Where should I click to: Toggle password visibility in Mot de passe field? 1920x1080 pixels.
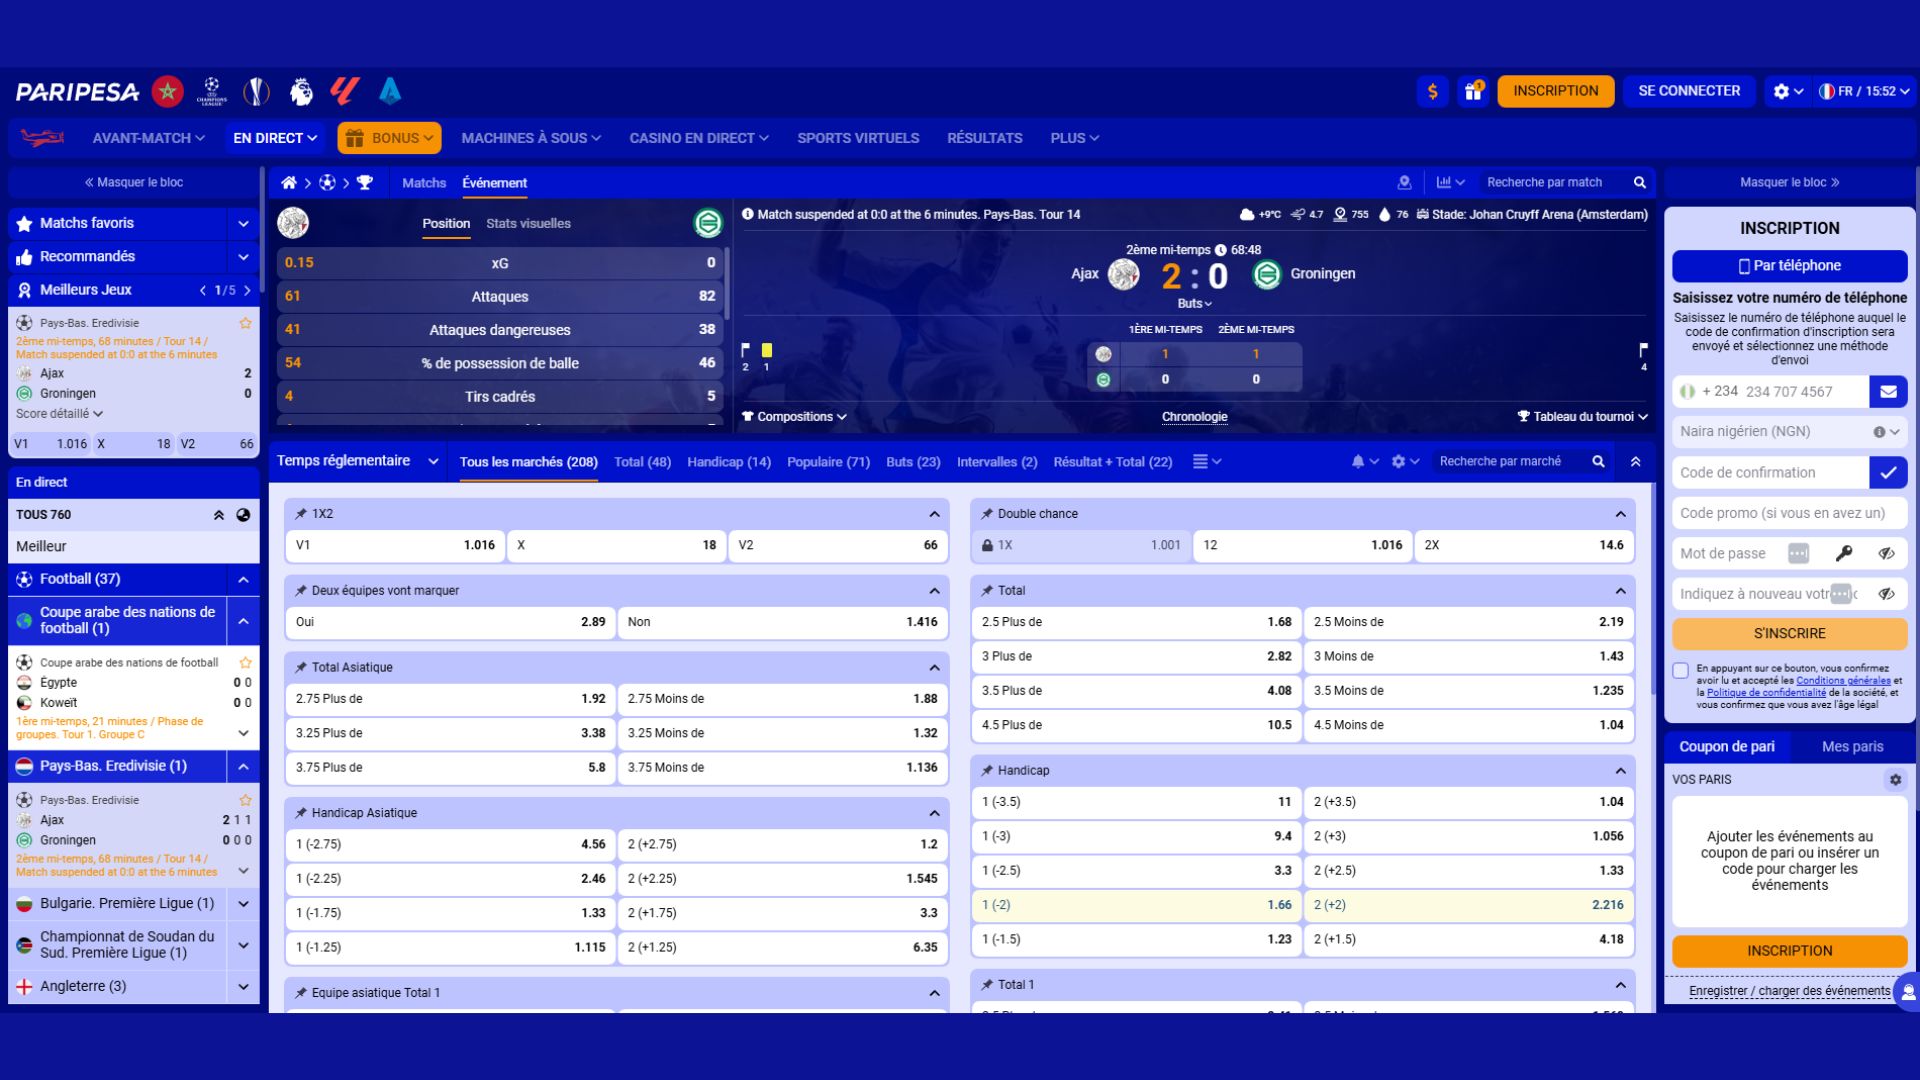[1886, 554]
